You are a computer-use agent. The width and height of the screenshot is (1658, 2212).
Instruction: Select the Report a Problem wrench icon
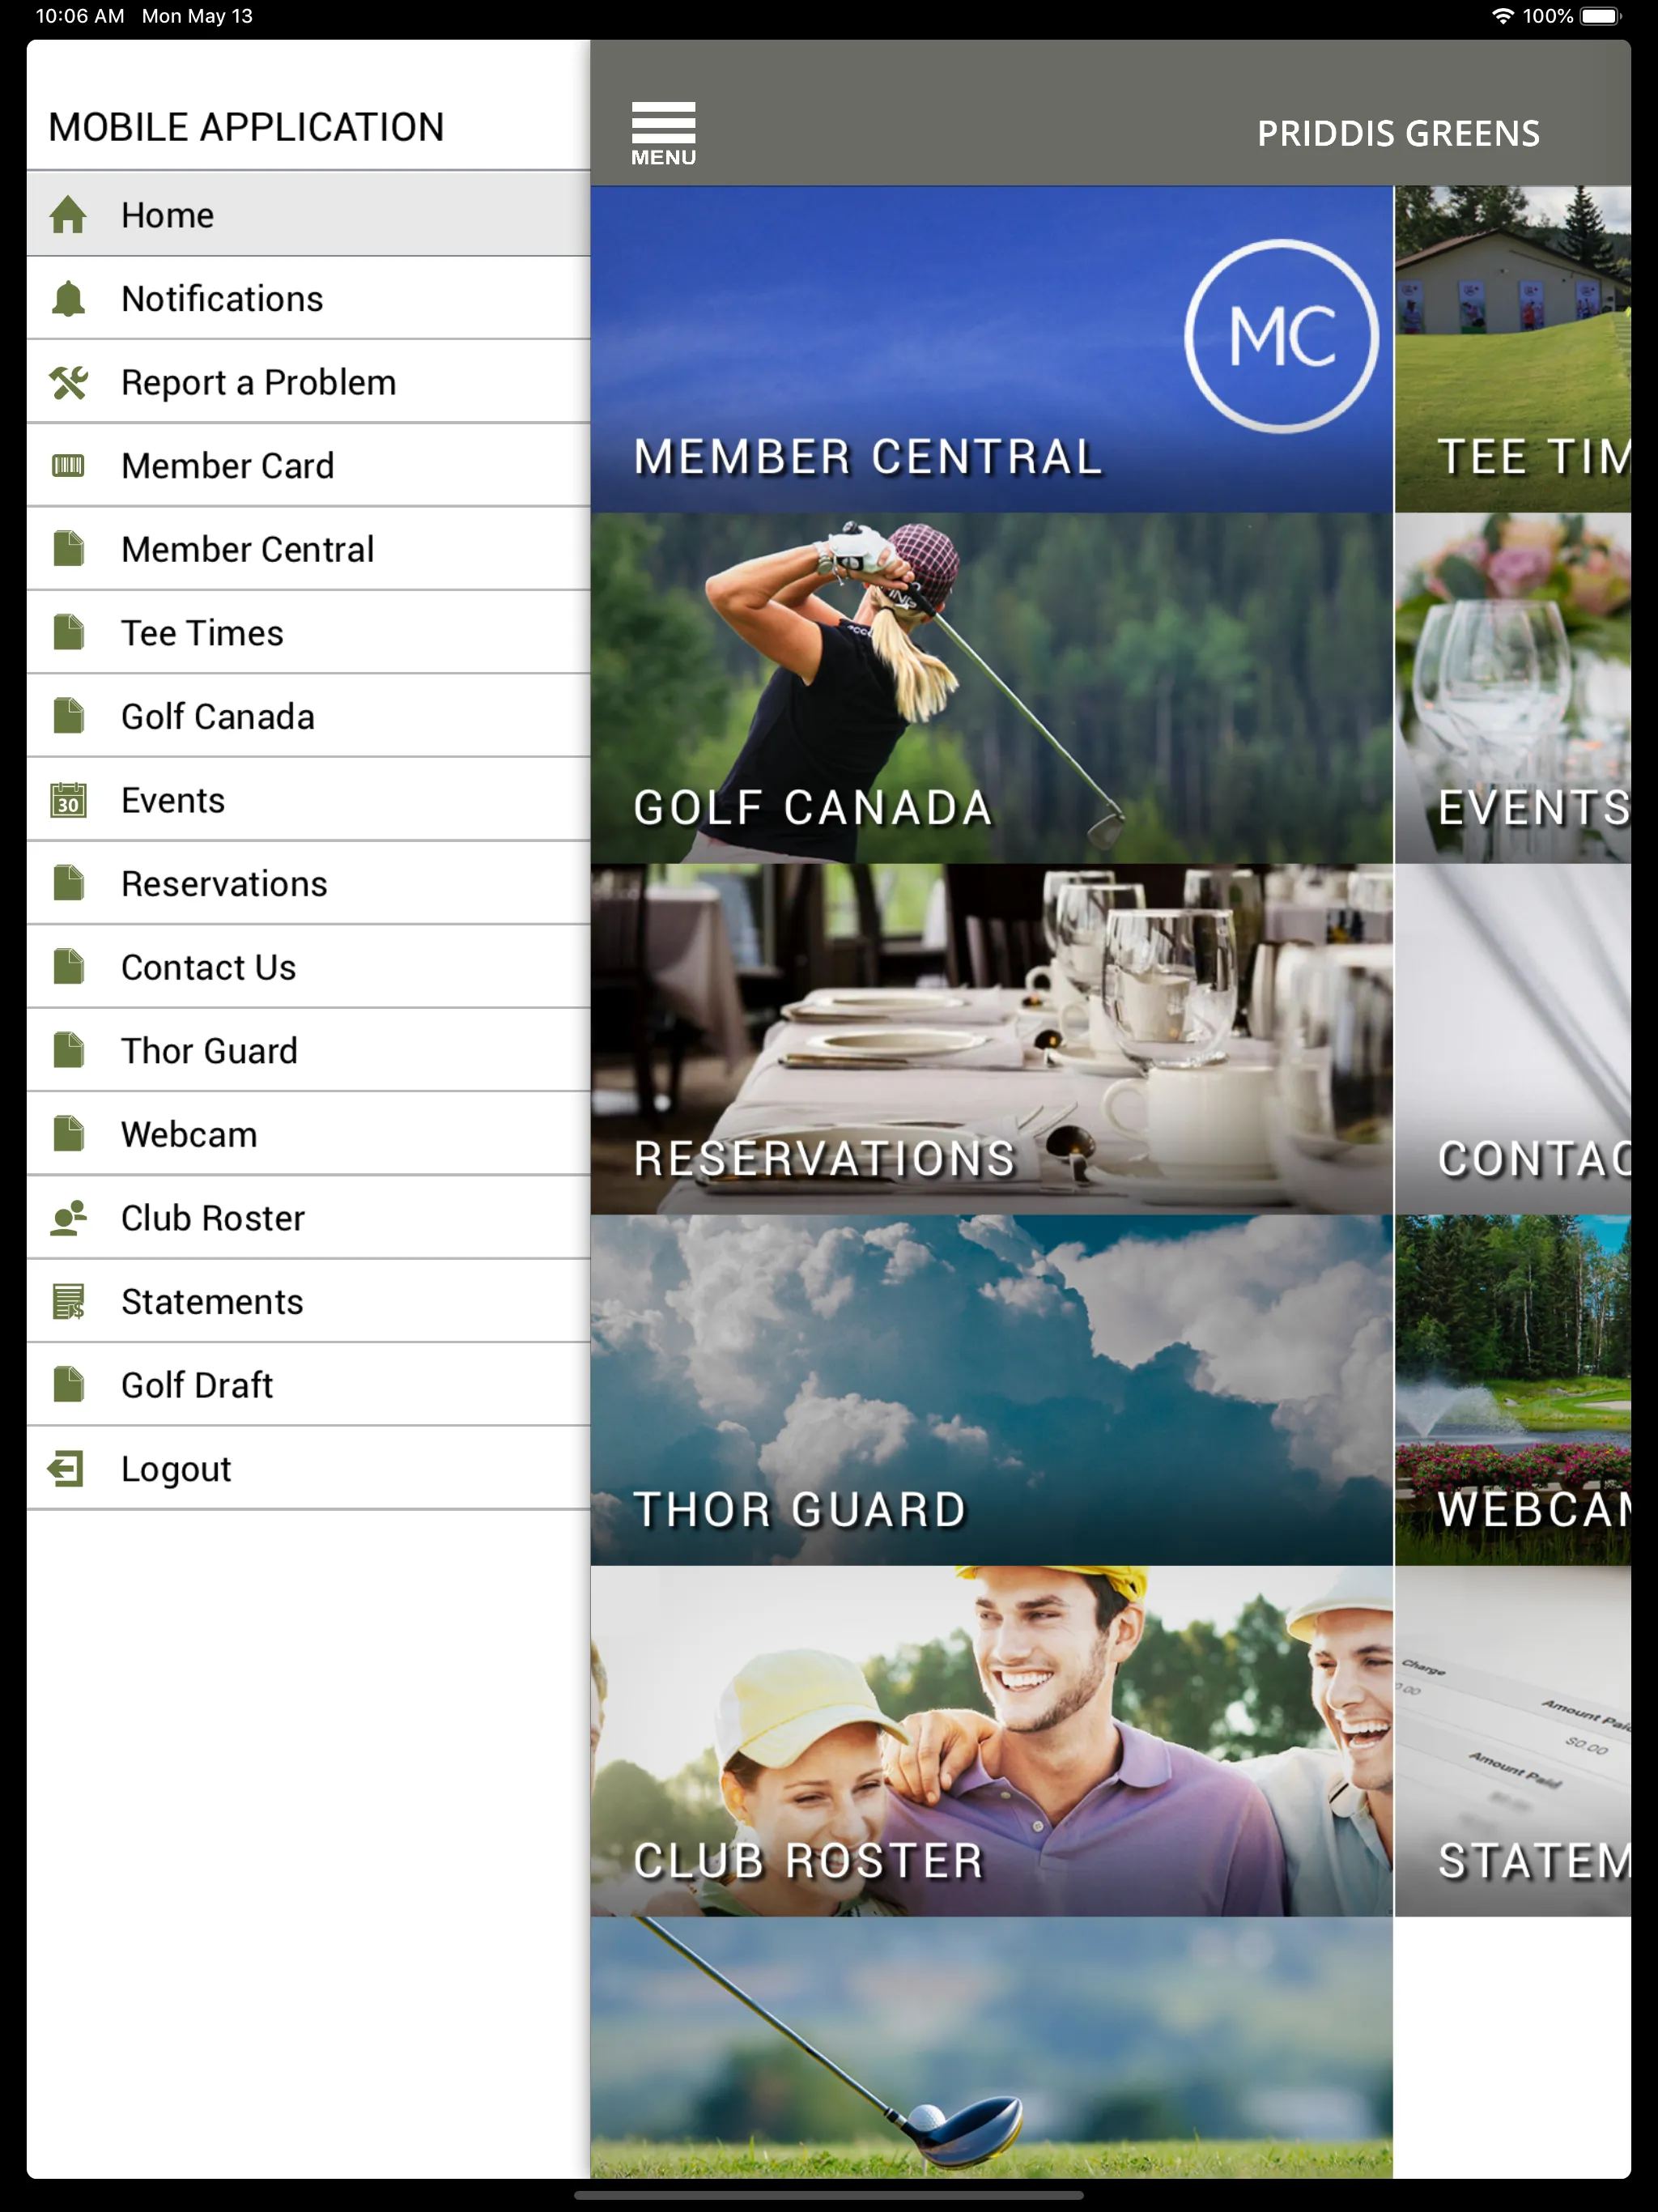[x=71, y=381]
